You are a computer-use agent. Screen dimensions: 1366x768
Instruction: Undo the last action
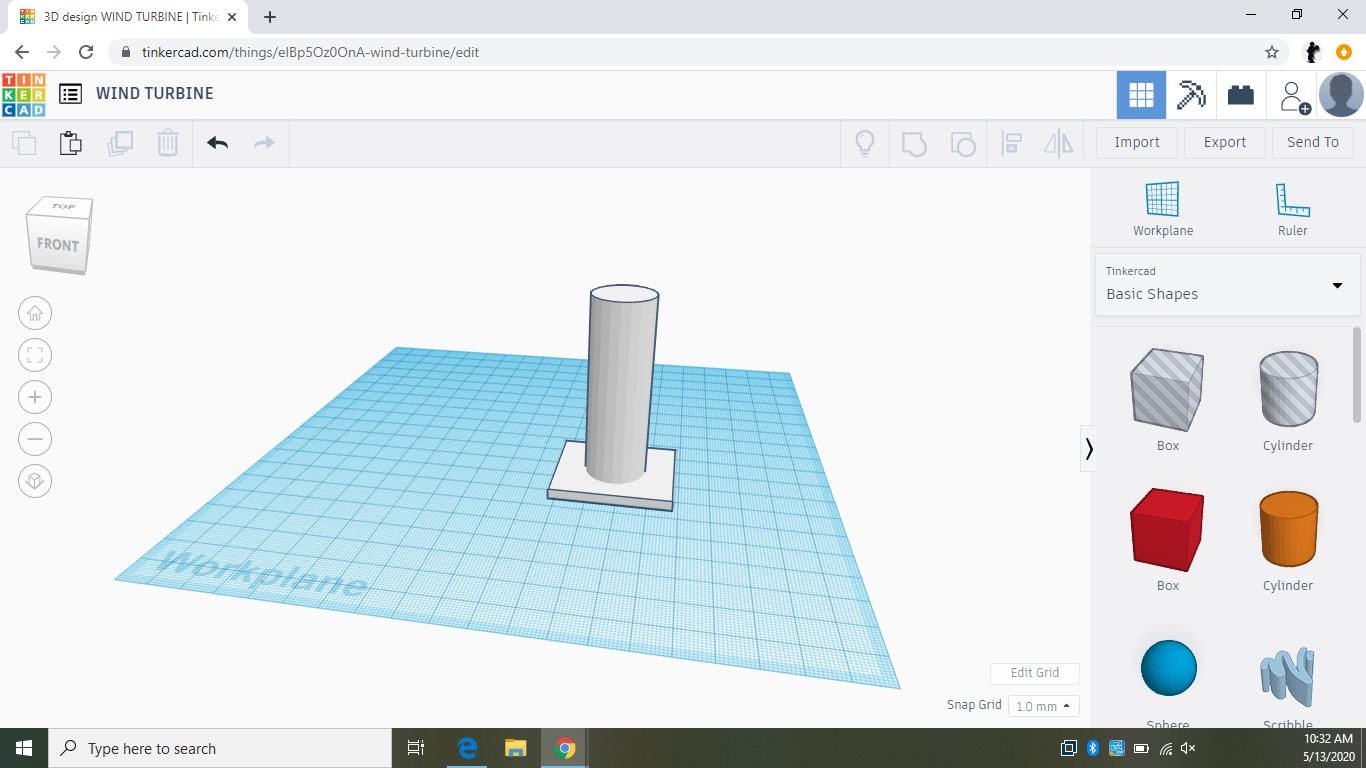click(217, 143)
